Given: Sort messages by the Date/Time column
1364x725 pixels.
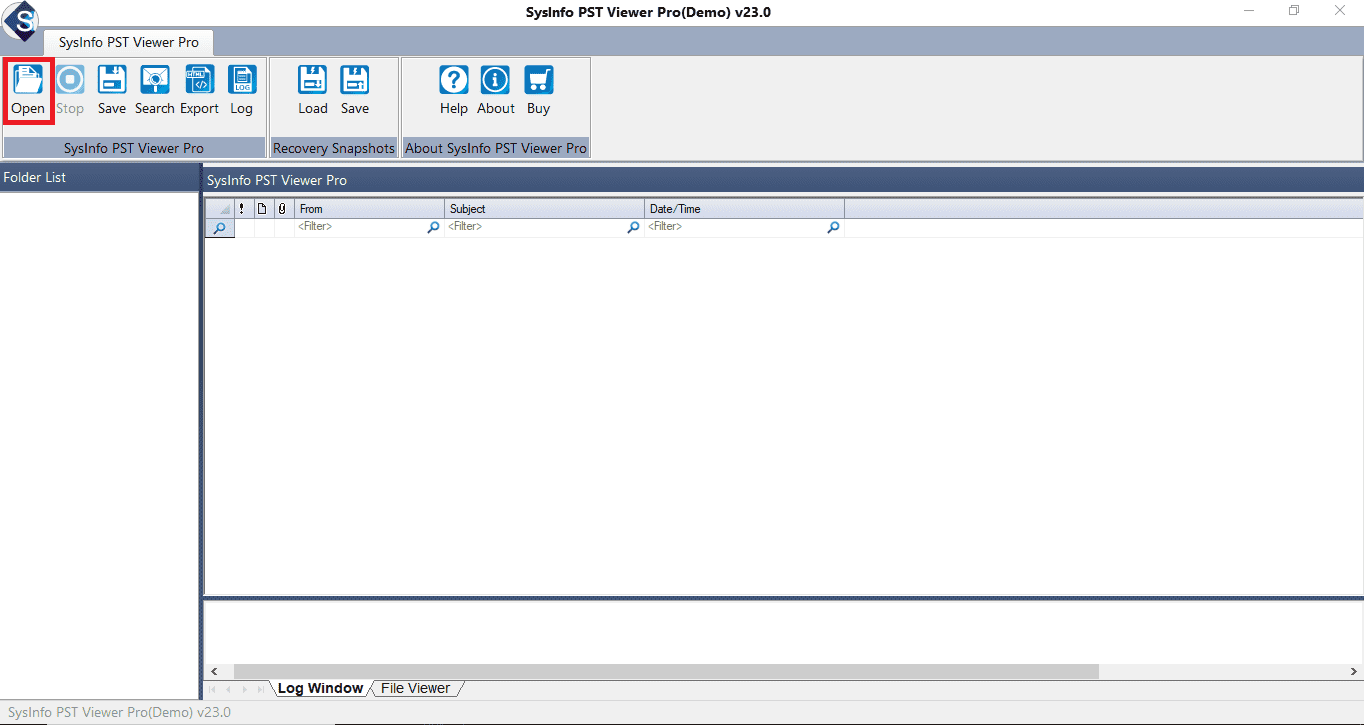Looking at the screenshot, I should coord(744,208).
